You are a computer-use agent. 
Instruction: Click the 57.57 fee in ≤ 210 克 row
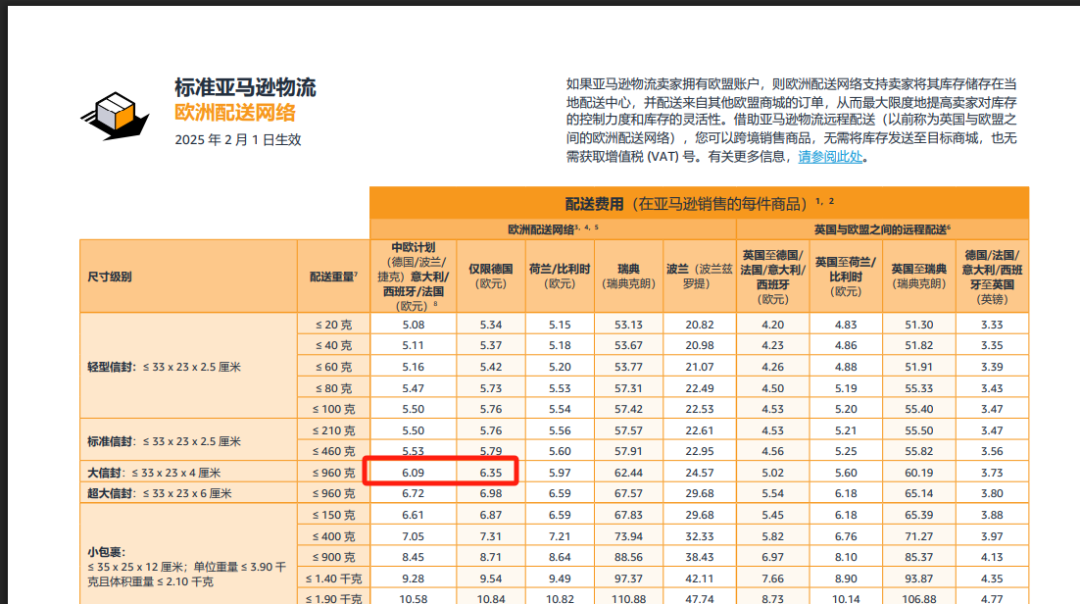[x=628, y=430]
